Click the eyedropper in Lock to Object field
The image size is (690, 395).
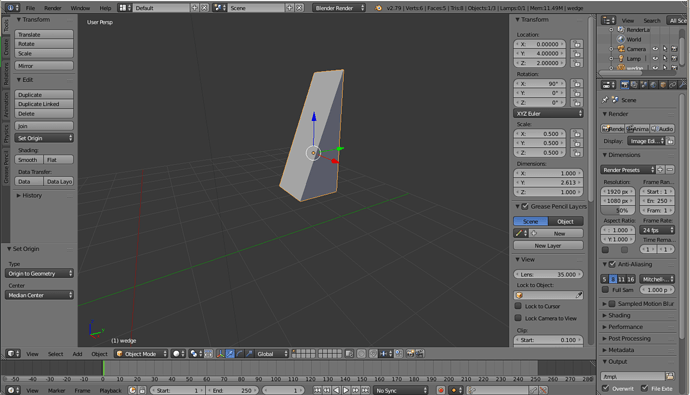[579, 295]
